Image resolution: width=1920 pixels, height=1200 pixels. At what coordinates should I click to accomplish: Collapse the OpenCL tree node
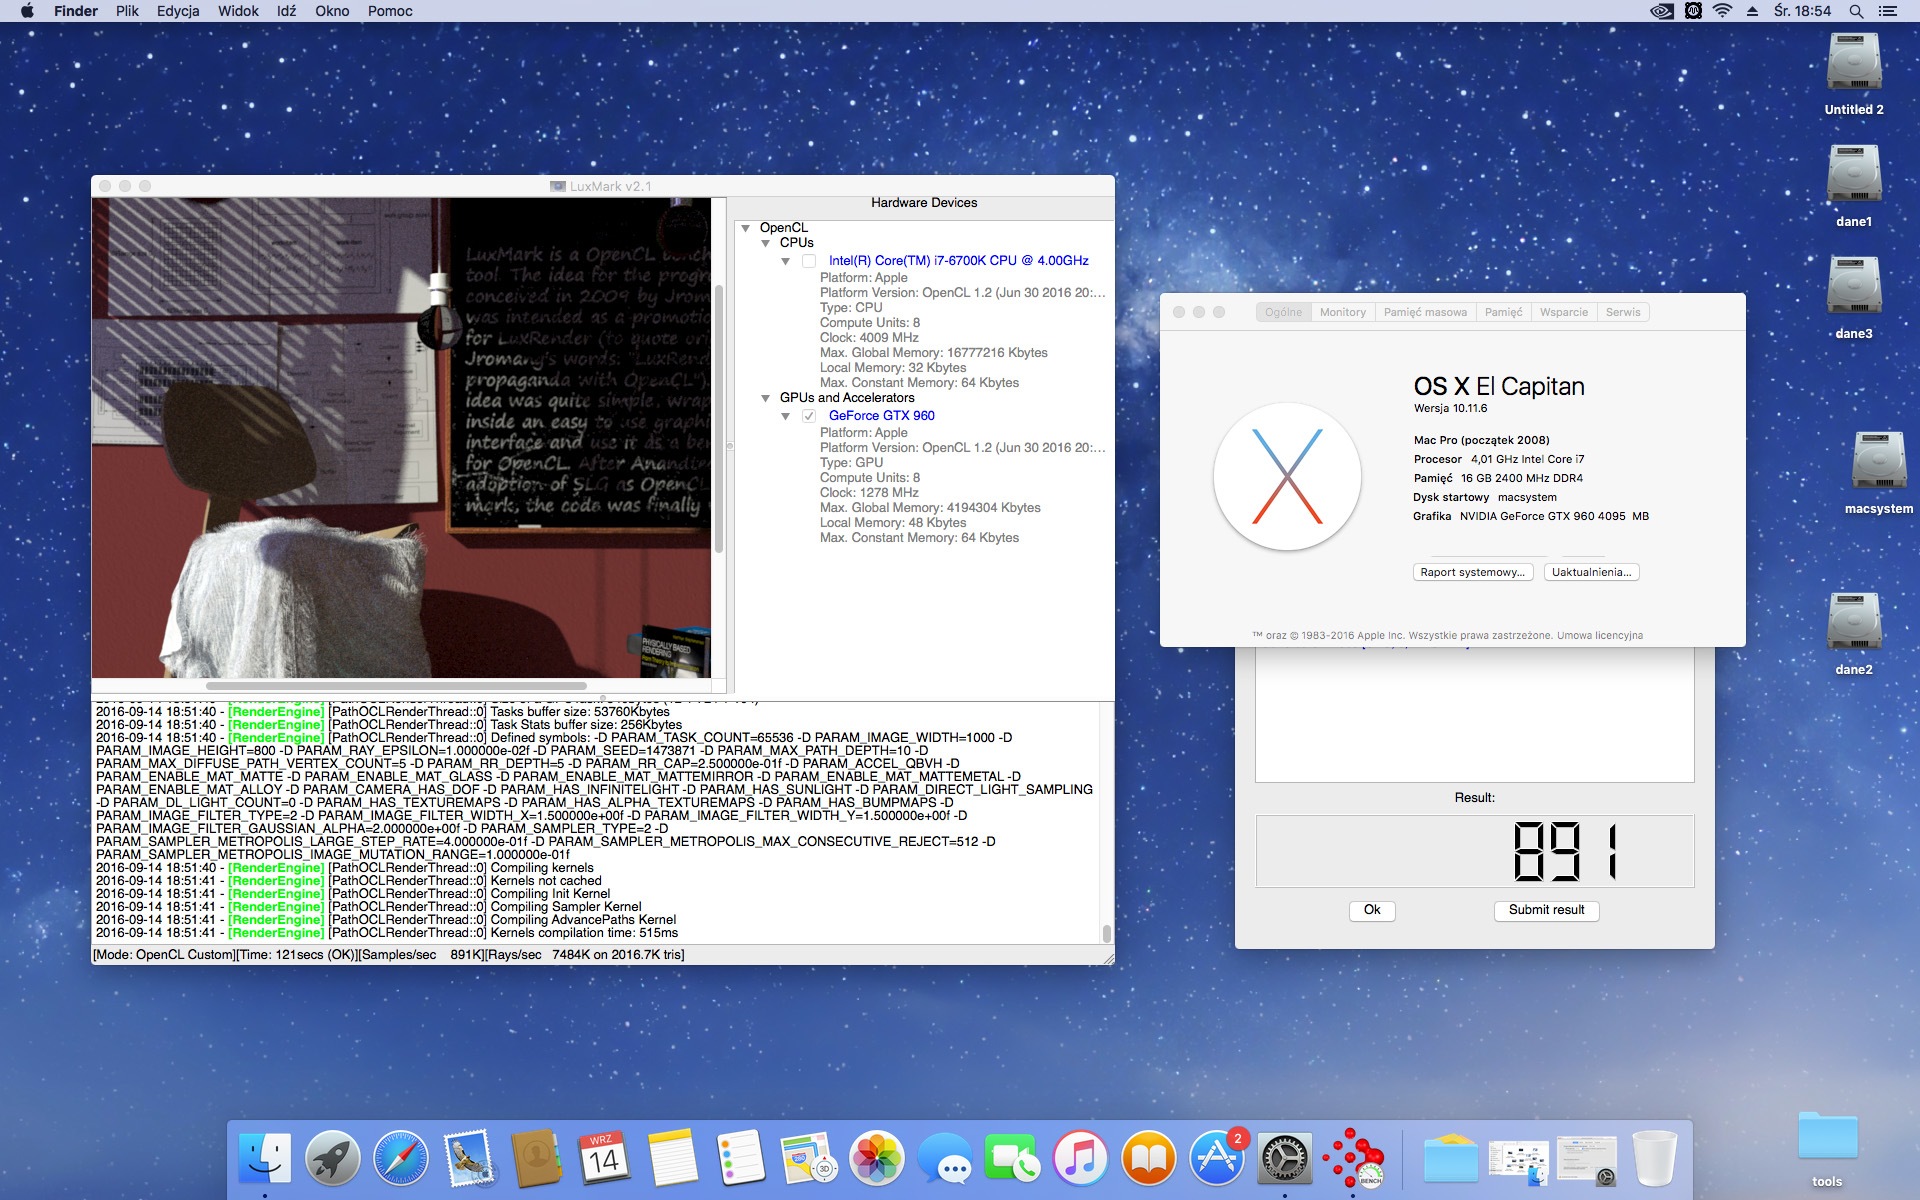click(x=746, y=228)
